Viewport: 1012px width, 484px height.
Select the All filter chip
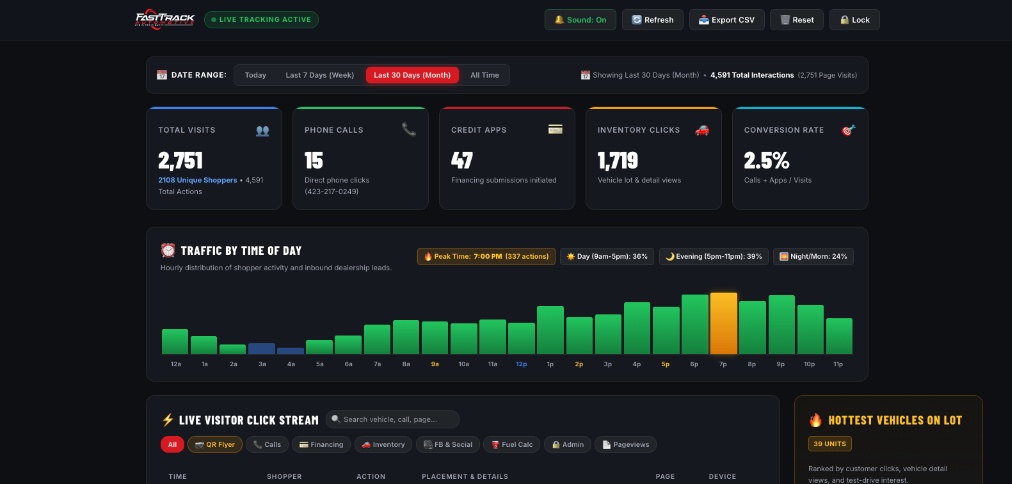[x=172, y=445]
